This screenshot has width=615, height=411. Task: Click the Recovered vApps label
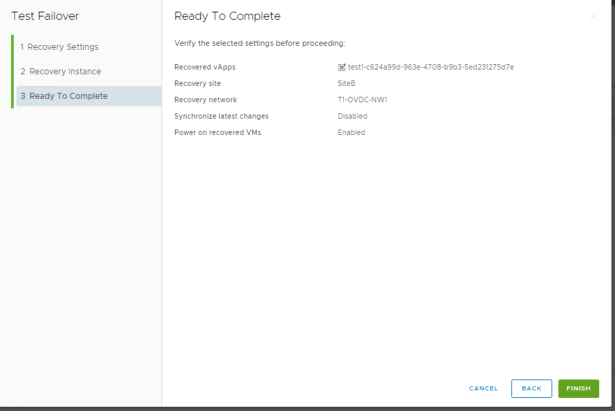205,67
